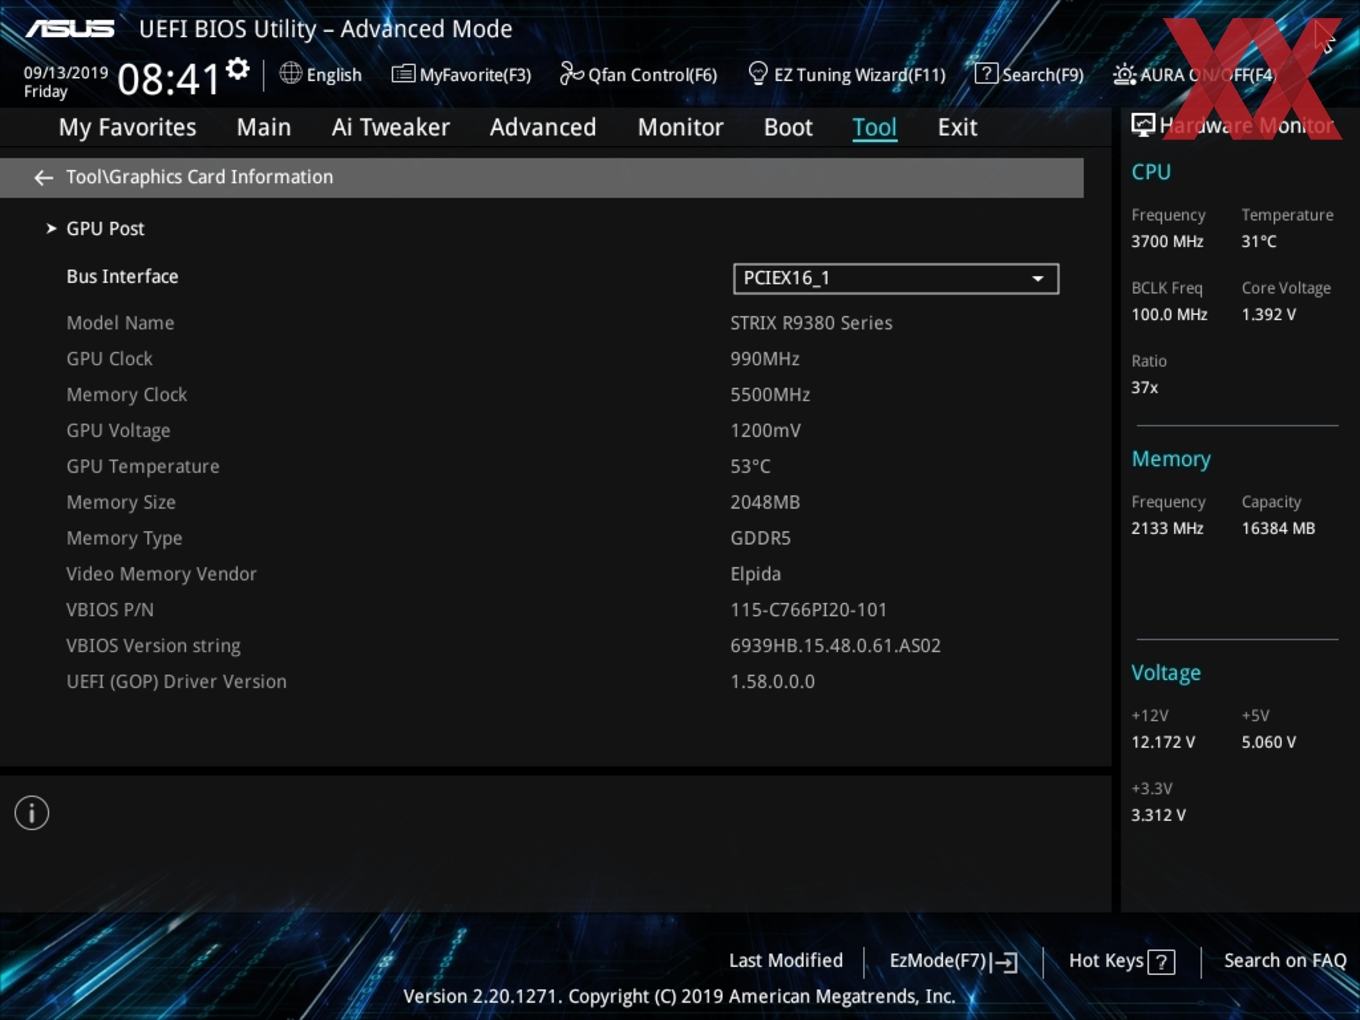Click the 08:41 clock time

pyautogui.click(x=168, y=79)
